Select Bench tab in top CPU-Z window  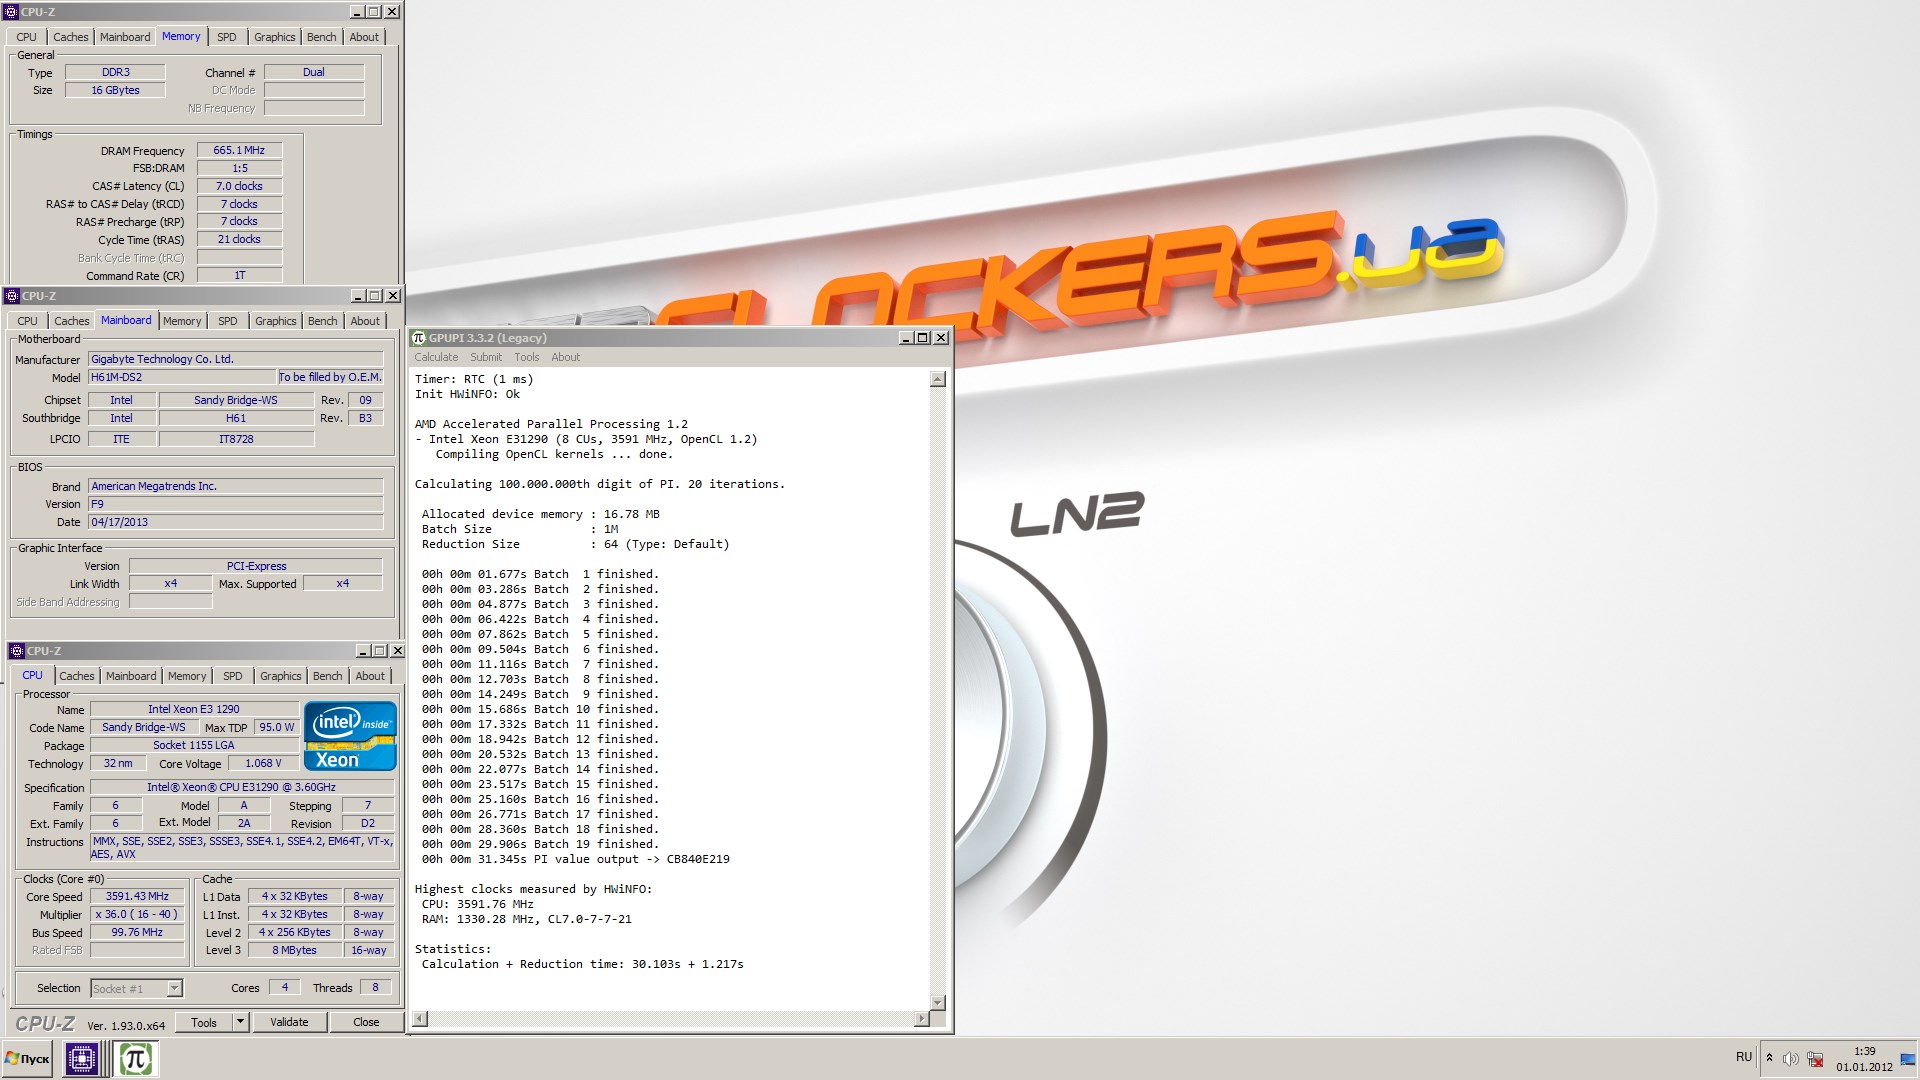[321, 37]
